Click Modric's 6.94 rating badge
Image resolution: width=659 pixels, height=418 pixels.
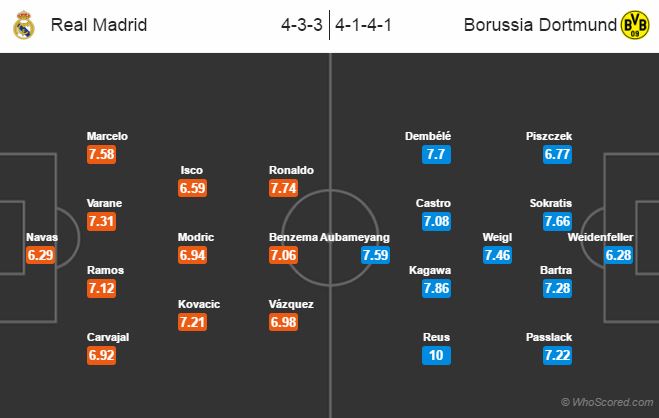pos(192,255)
